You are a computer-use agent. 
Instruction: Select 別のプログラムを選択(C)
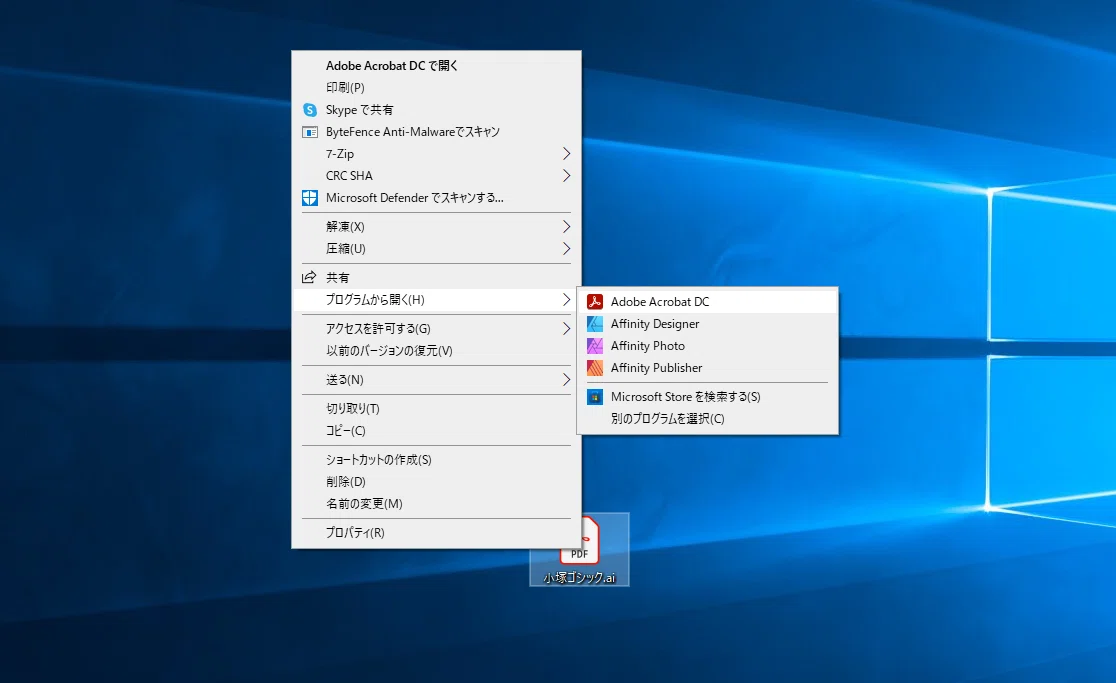[707, 419]
